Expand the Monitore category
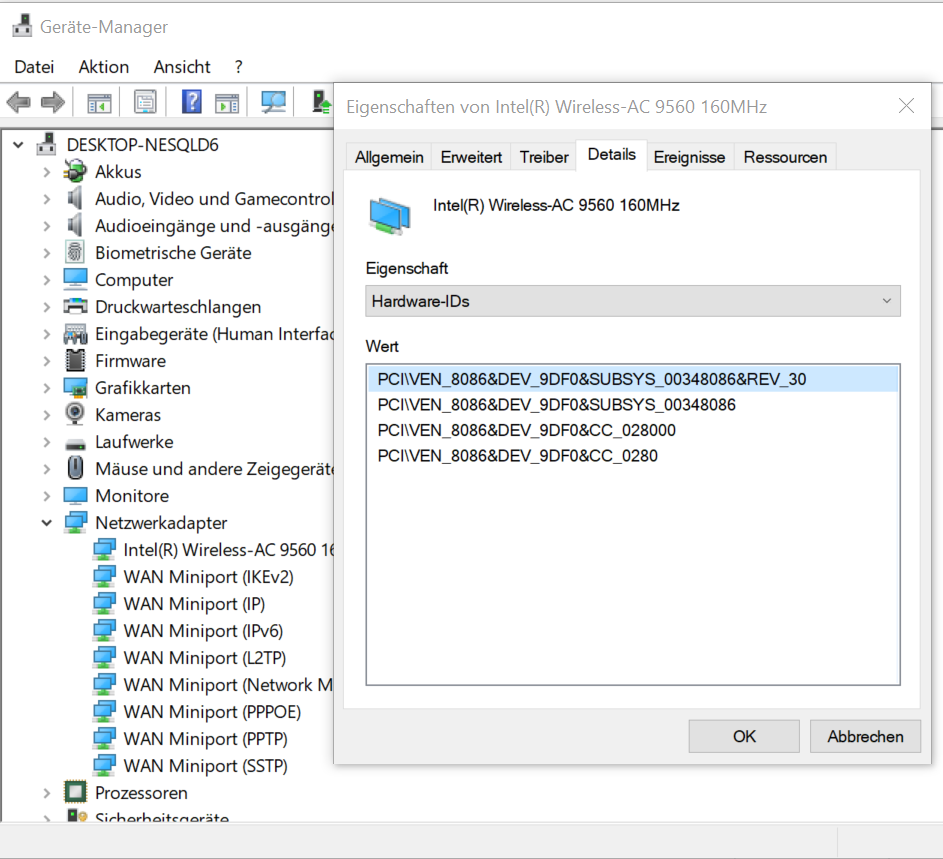 pyautogui.click(x=47, y=496)
